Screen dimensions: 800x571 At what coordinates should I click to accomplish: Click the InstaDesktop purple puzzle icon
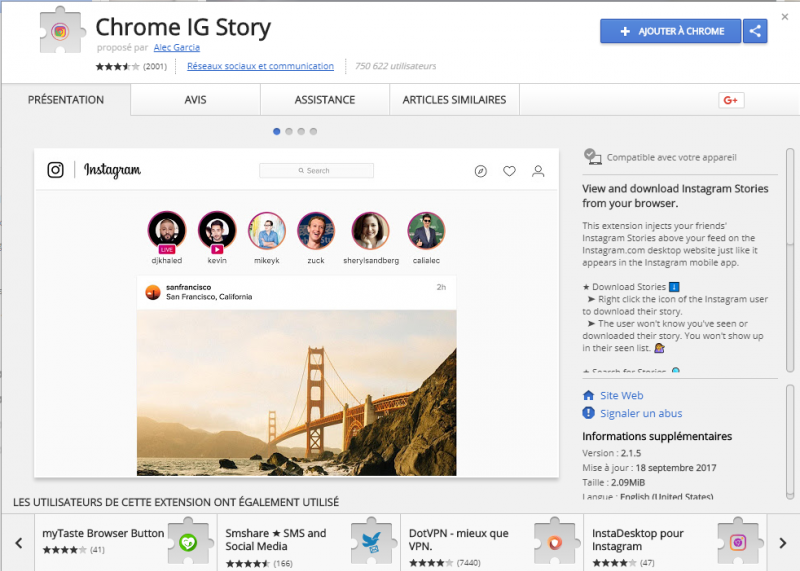click(x=738, y=542)
